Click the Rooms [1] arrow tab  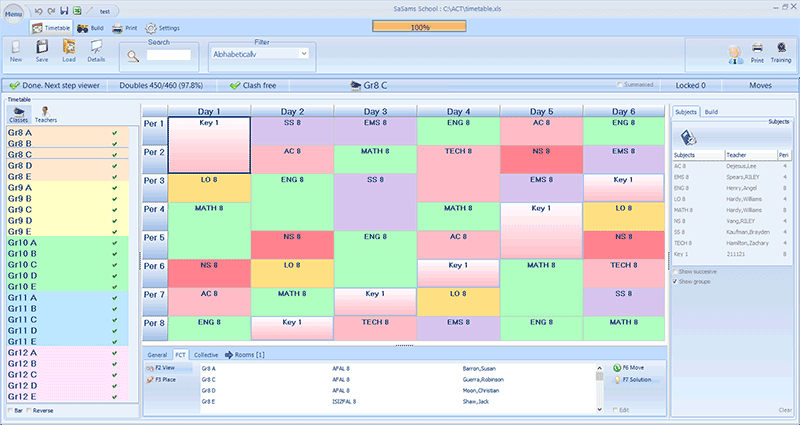(245, 355)
